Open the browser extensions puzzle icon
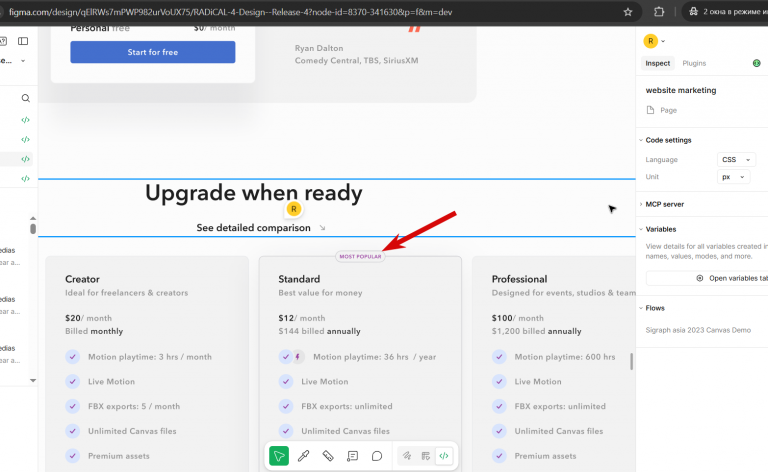Image resolution: width=768 pixels, height=472 pixels. coord(659,12)
